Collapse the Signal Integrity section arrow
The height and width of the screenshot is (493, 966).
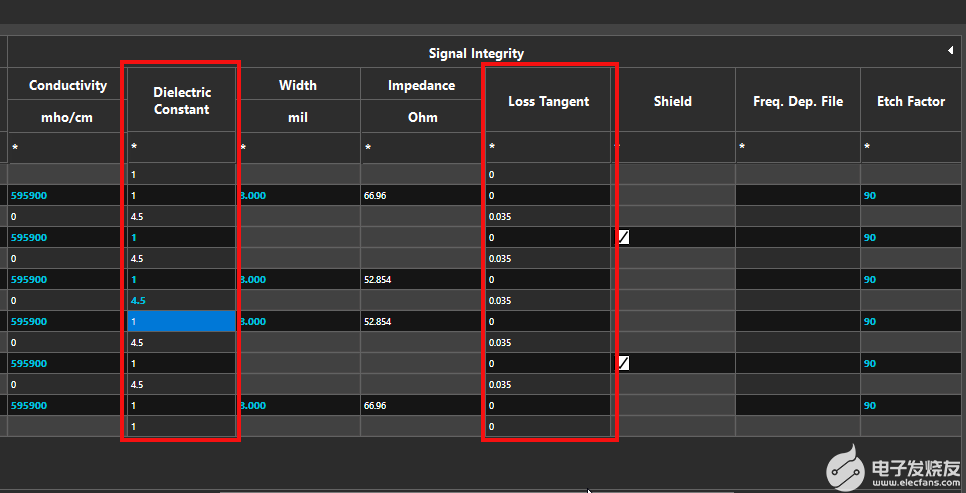(950, 50)
